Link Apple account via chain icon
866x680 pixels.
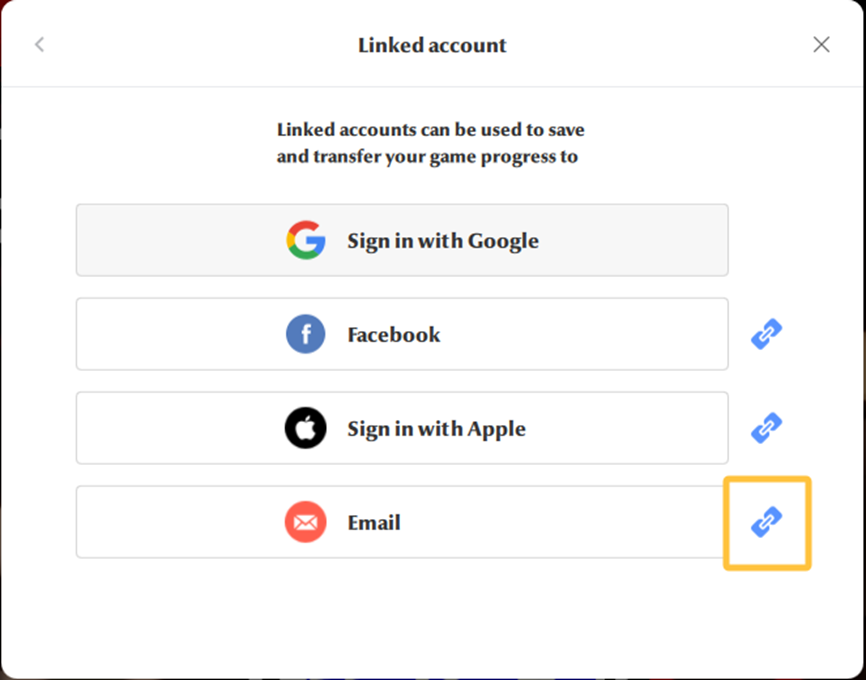[767, 428]
